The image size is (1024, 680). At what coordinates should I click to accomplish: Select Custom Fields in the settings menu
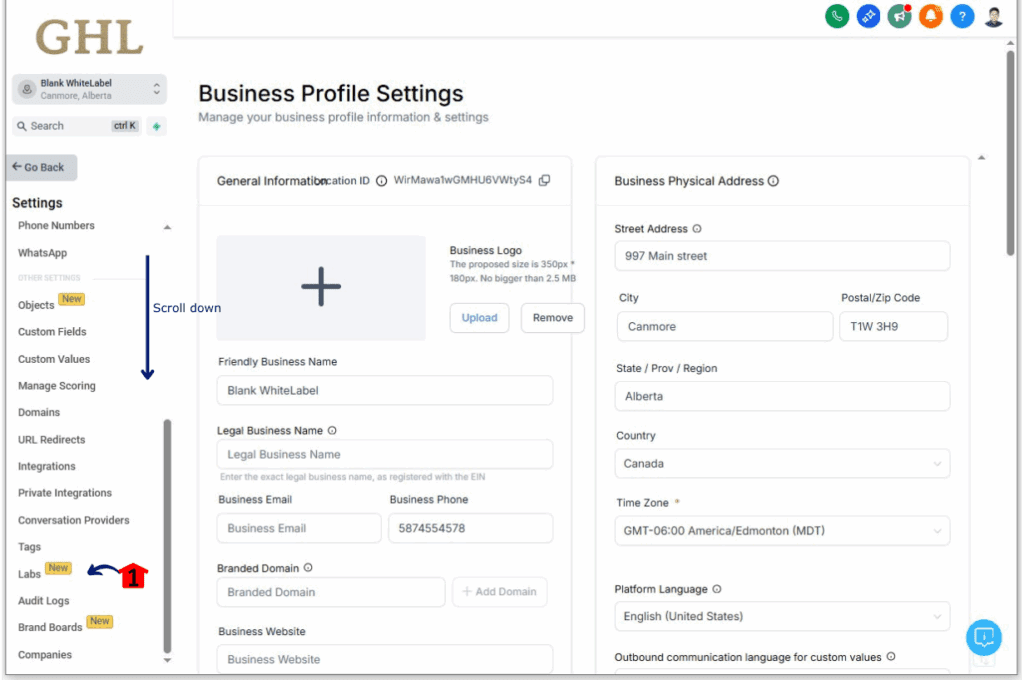pyautogui.click(x=52, y=332)
